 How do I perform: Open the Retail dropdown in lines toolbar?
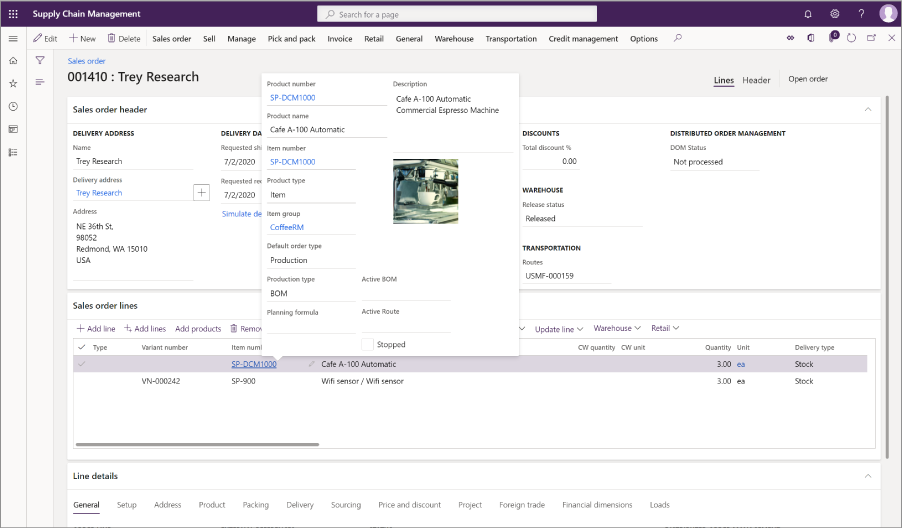(665, 328)
